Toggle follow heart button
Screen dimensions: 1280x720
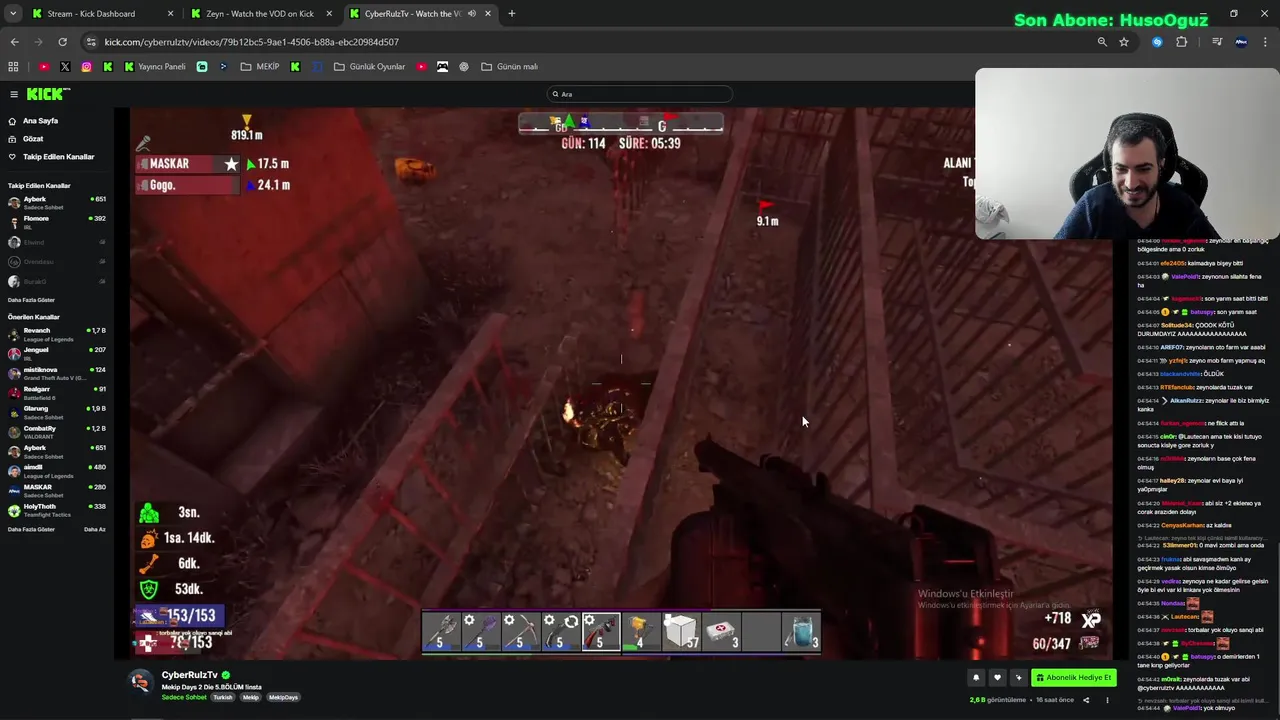pos(997,678)
